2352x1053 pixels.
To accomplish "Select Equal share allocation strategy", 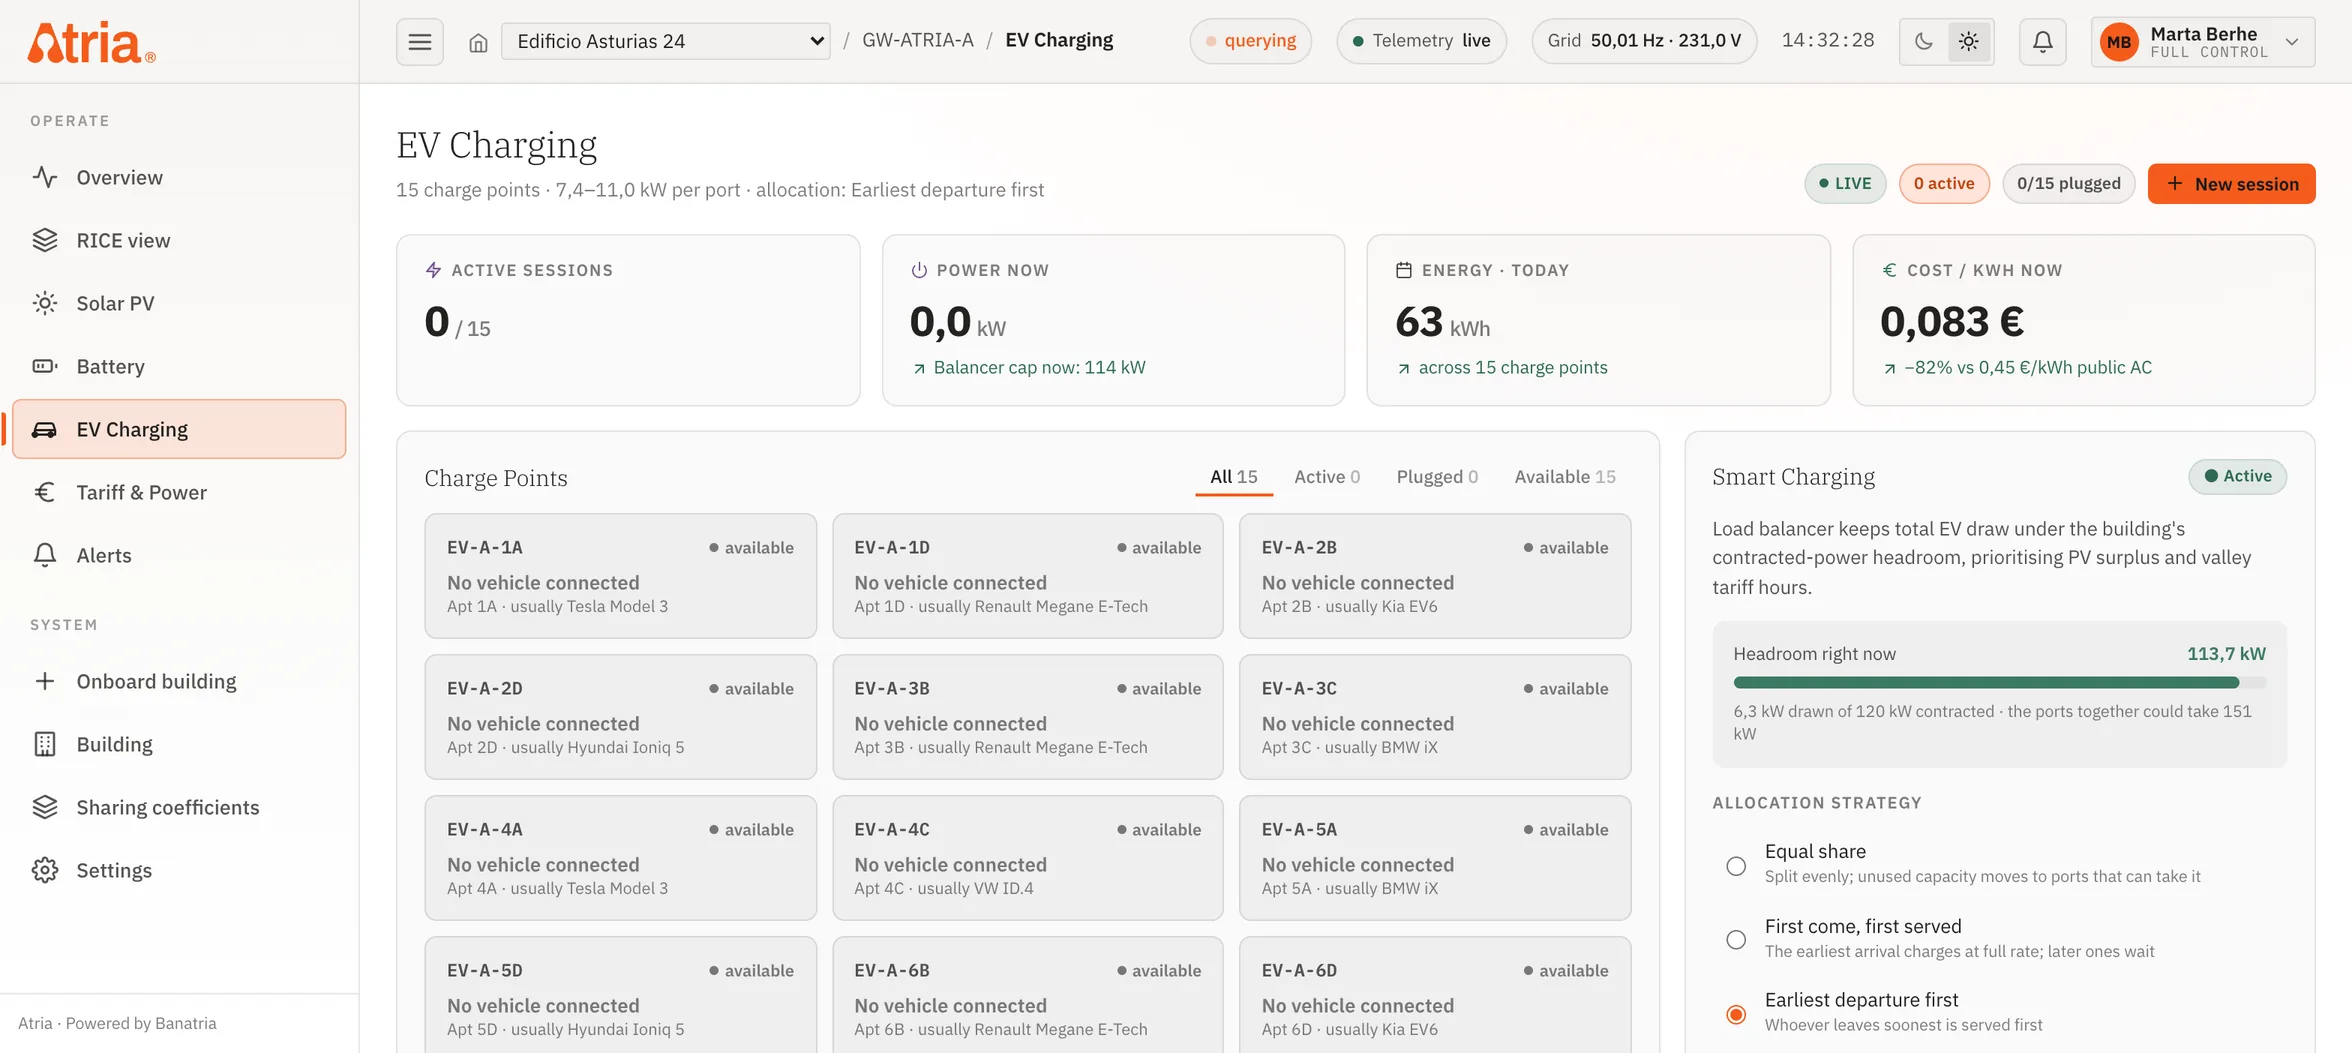I will [x=1736, y=866].
